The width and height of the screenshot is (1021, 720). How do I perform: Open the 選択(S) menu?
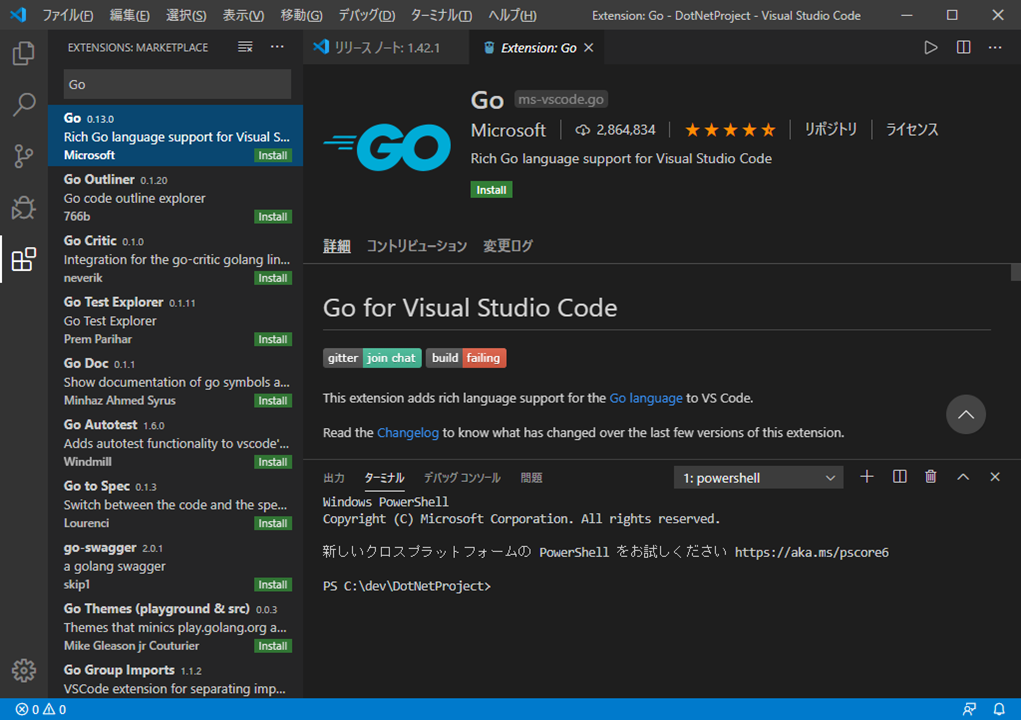tap(186, 15)
